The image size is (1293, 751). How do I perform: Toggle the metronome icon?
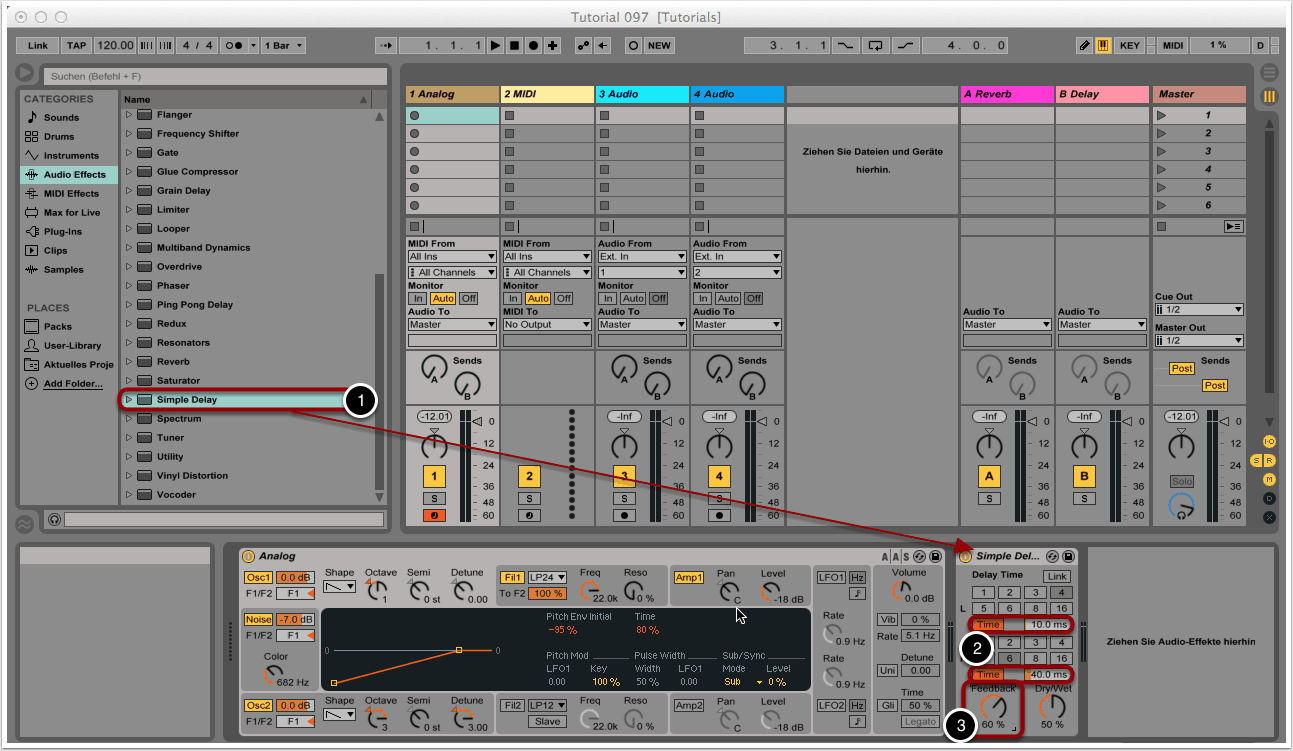[234, 46]
